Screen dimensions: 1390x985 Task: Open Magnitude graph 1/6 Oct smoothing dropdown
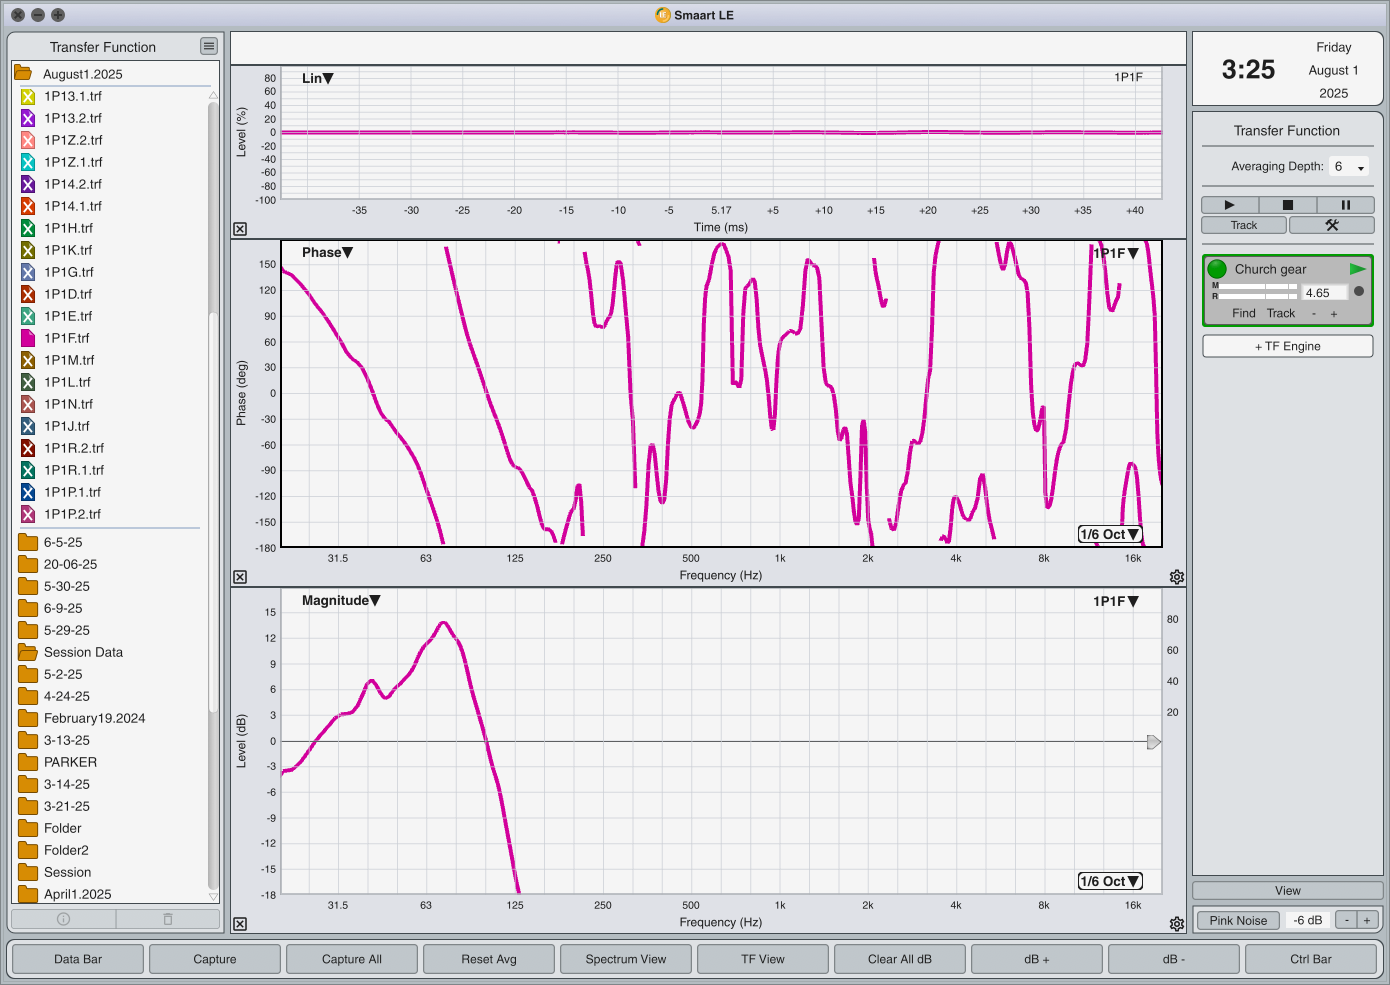pyautogui.click(x=1110, y=881)
